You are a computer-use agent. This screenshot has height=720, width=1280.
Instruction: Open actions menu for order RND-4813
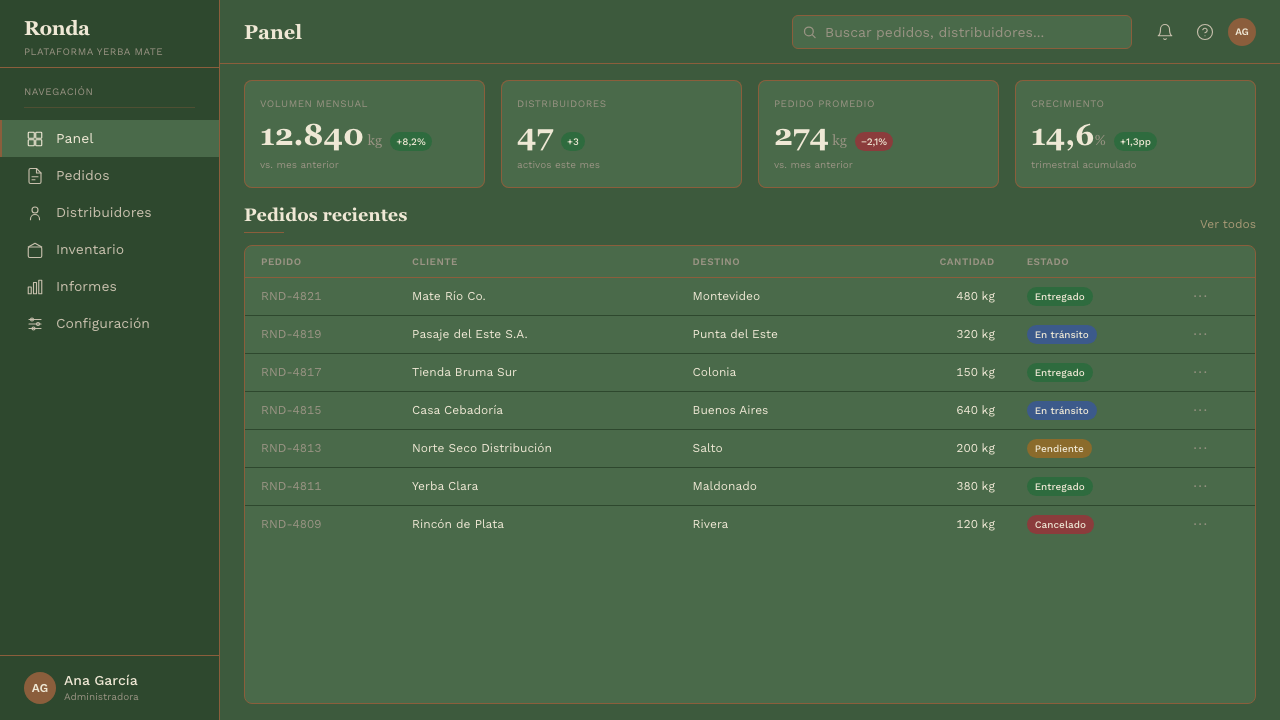click(1200, 448)
